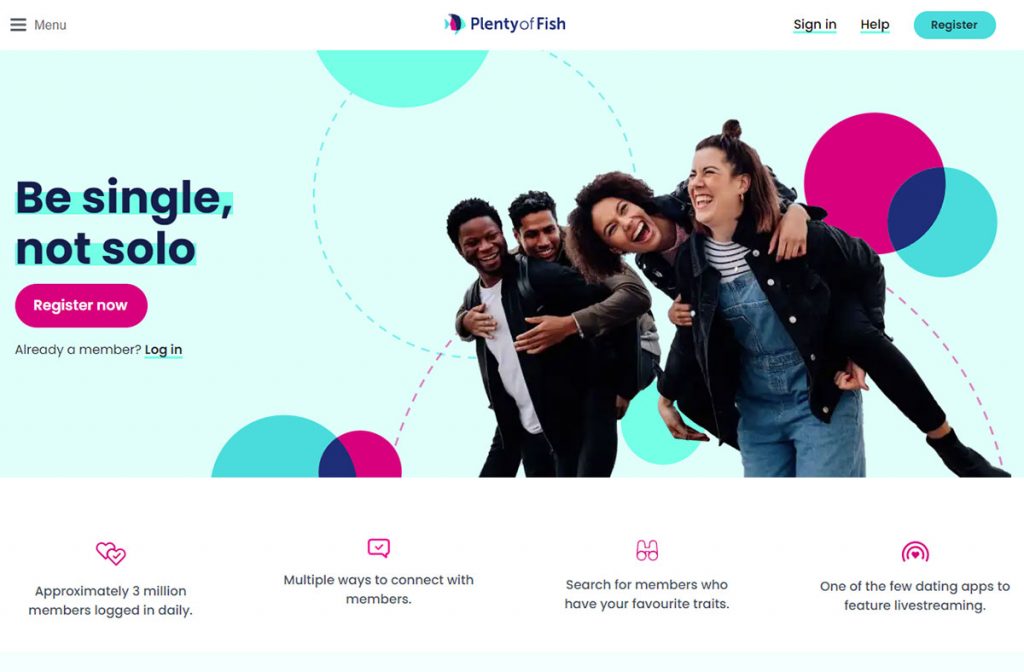Click the teal Register button
Viewport: 1024px width, 672px height.
pos(954,25)
